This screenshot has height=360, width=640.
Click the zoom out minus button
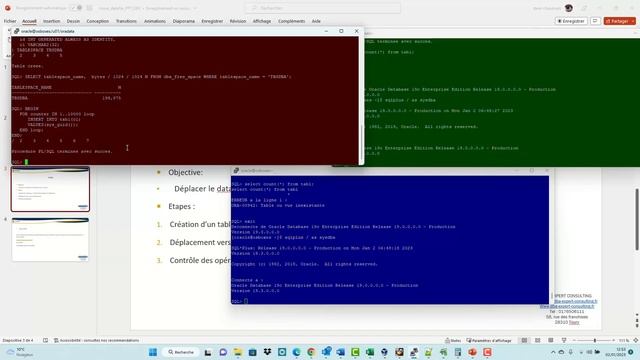[574, 340]
